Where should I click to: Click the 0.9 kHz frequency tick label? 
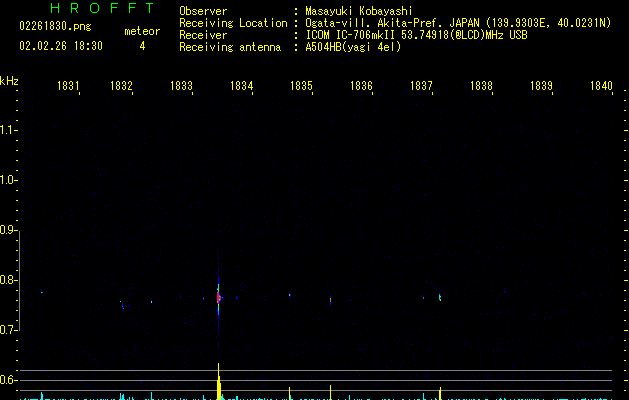8,230
